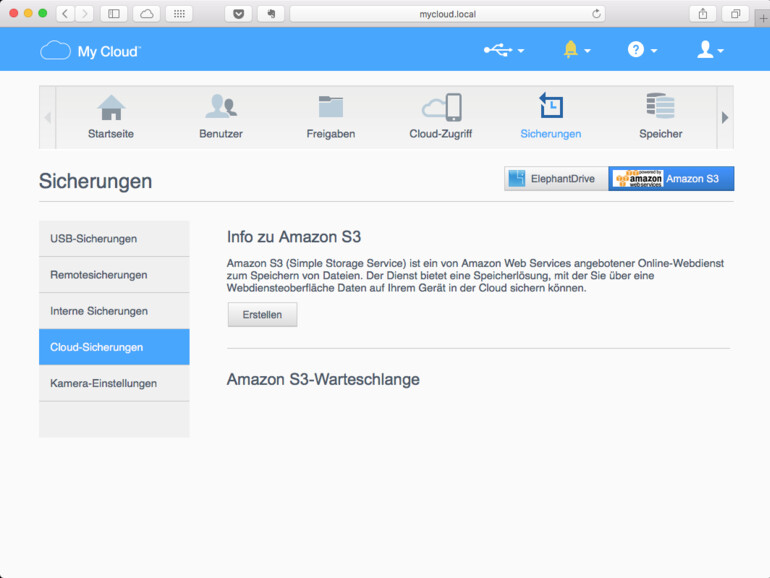Click the mycloud.local address bar
Viewport: 770px width, 578px height.
click(x=447, y=14)
